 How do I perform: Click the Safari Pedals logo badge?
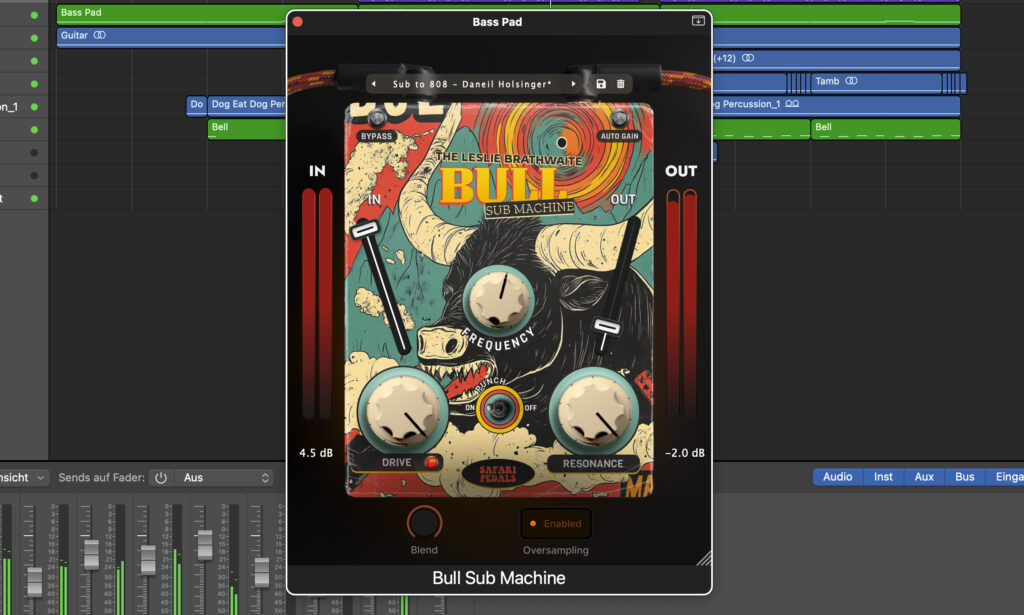click(498, 474)
